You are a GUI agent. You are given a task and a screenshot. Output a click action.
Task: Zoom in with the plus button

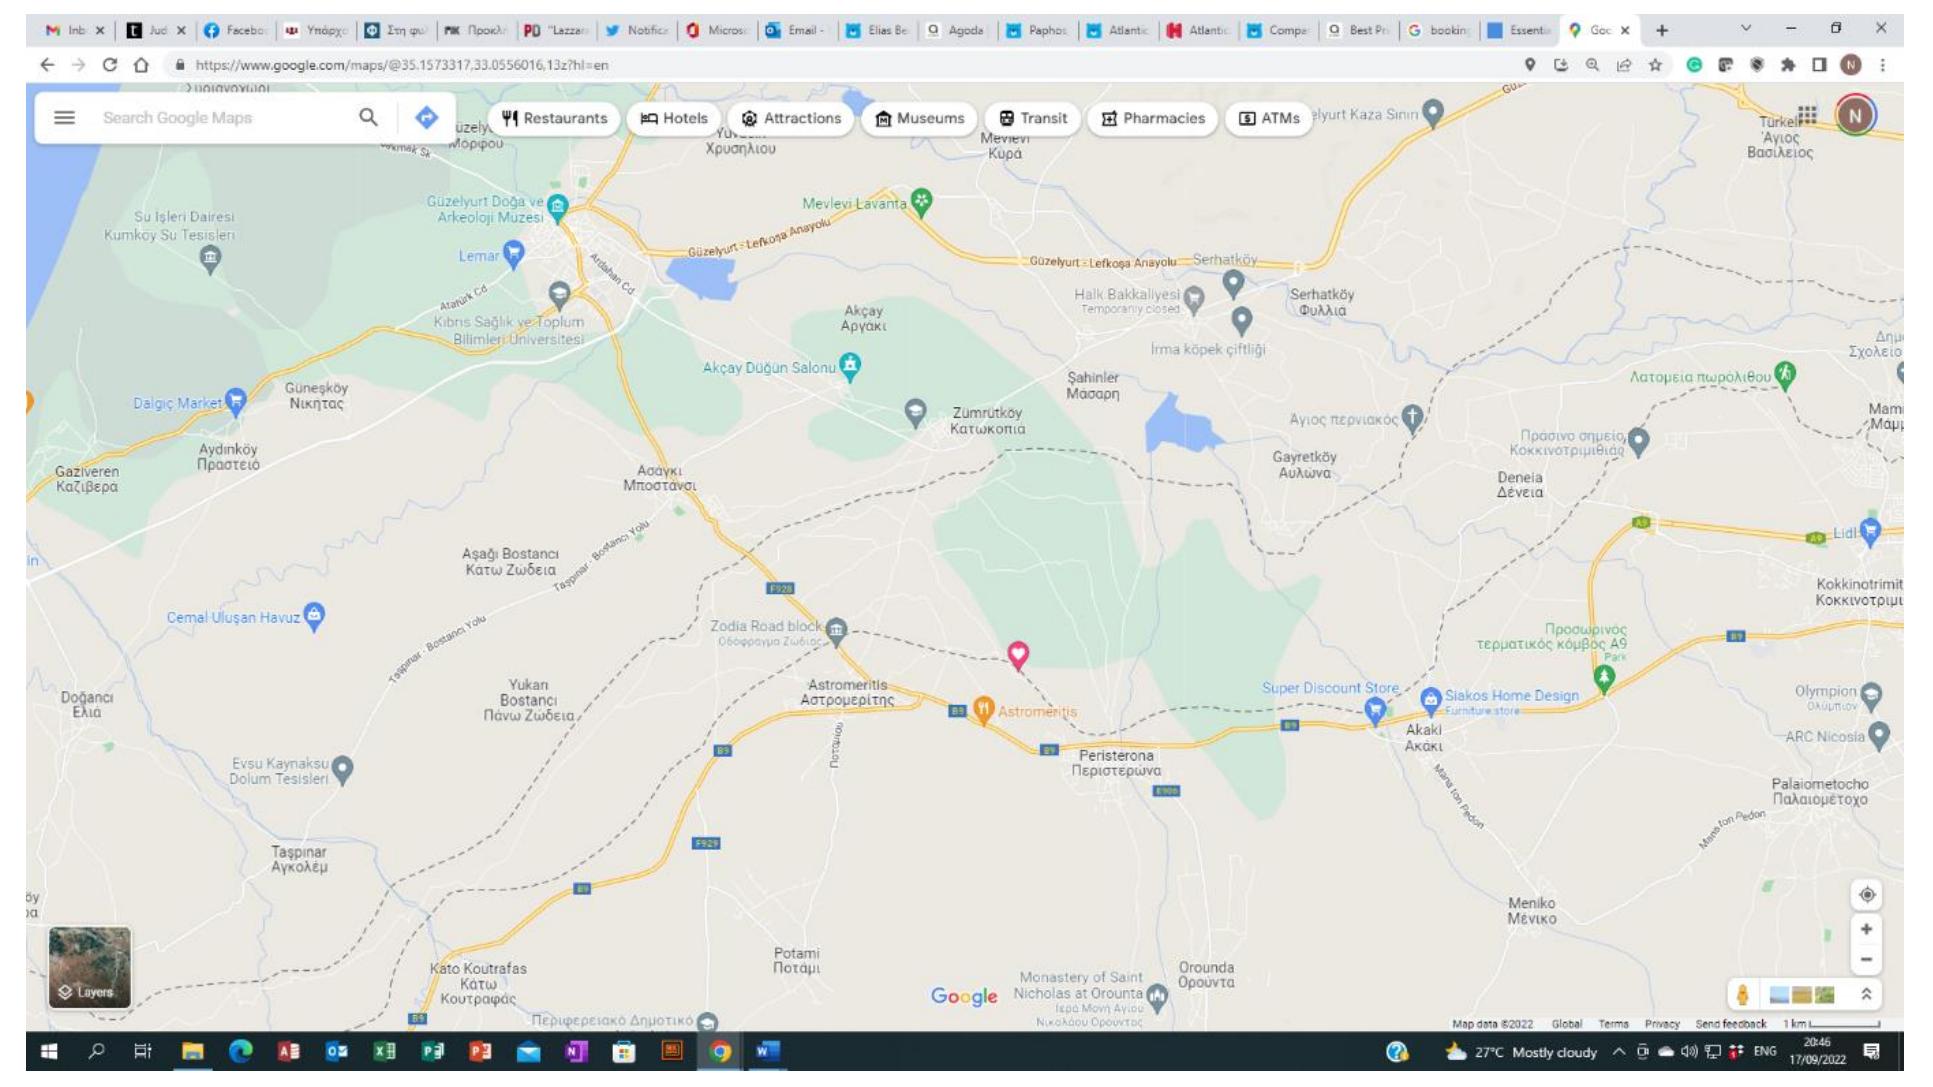1866,929
